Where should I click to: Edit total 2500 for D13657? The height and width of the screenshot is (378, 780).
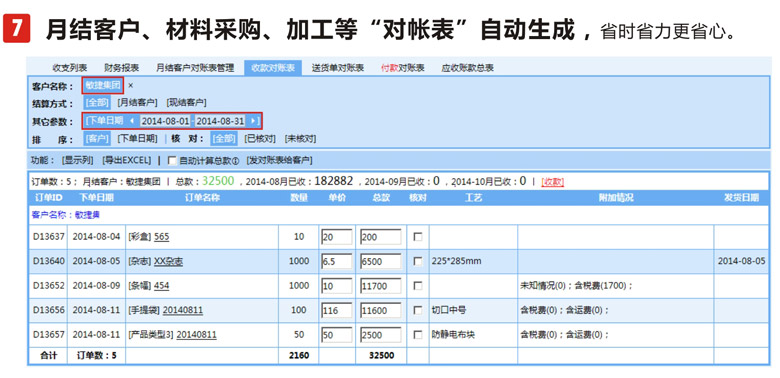tap(381, 335)
